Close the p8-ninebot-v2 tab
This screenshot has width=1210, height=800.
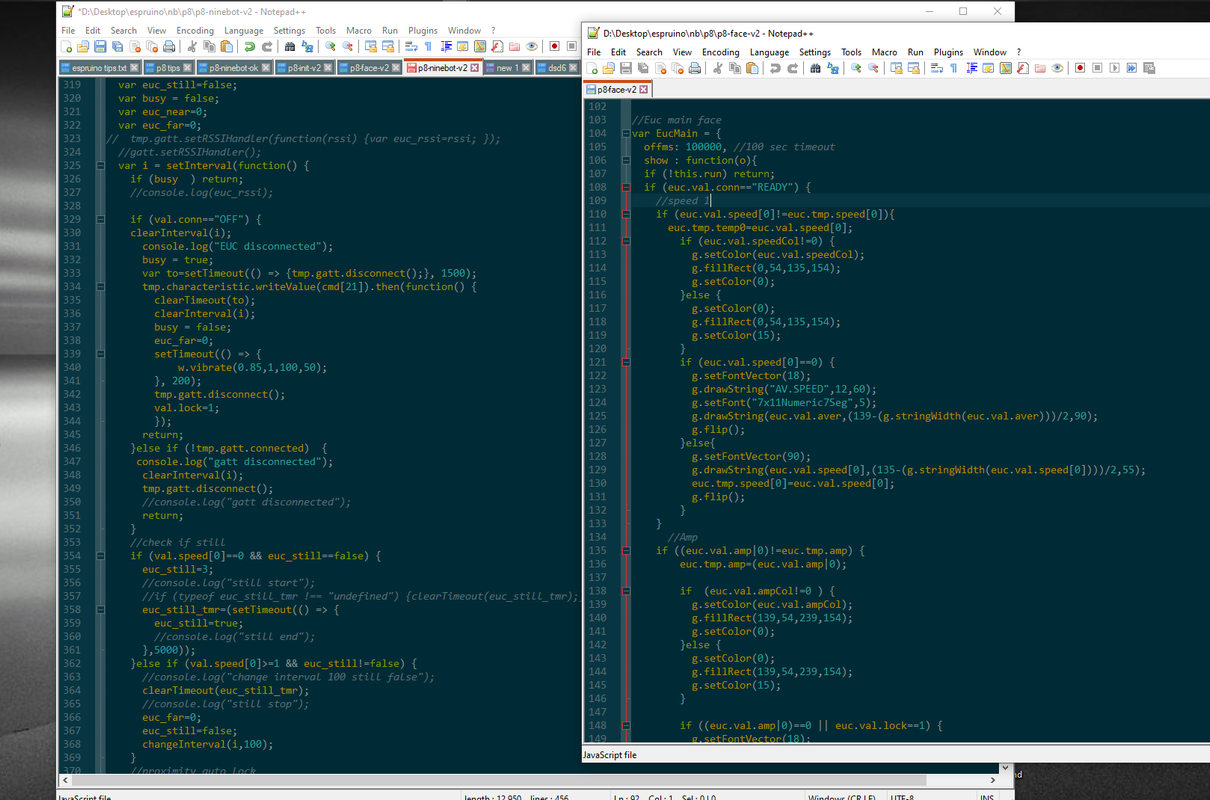click(475, 68)
